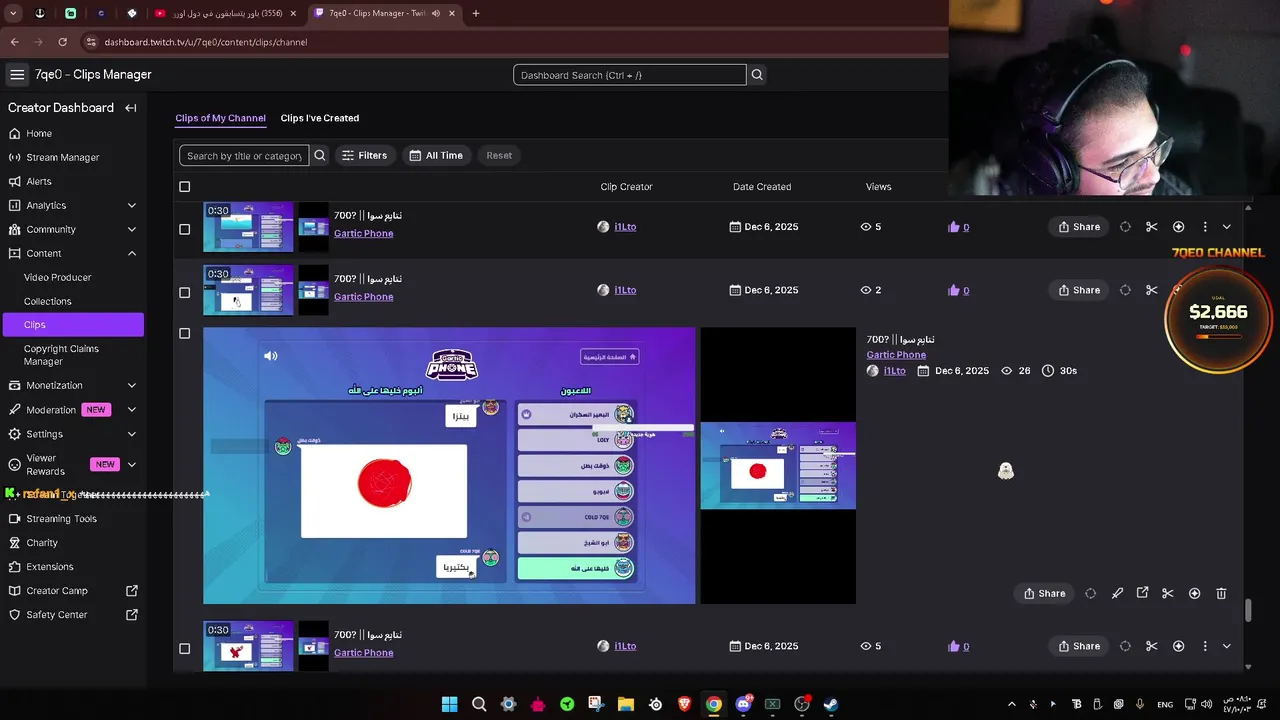The image size is (1280, 720).
Task: Click the Reset filters button
Action: tap(499, 155)
